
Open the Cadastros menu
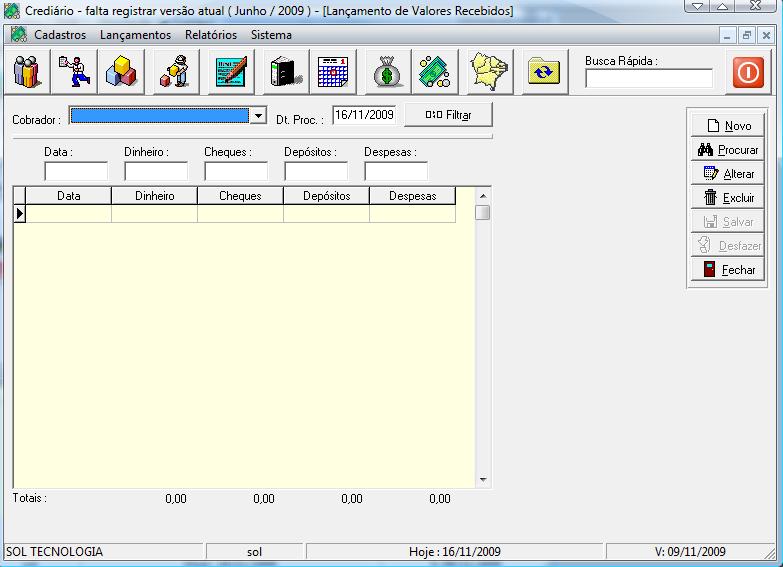coord(60,35)
